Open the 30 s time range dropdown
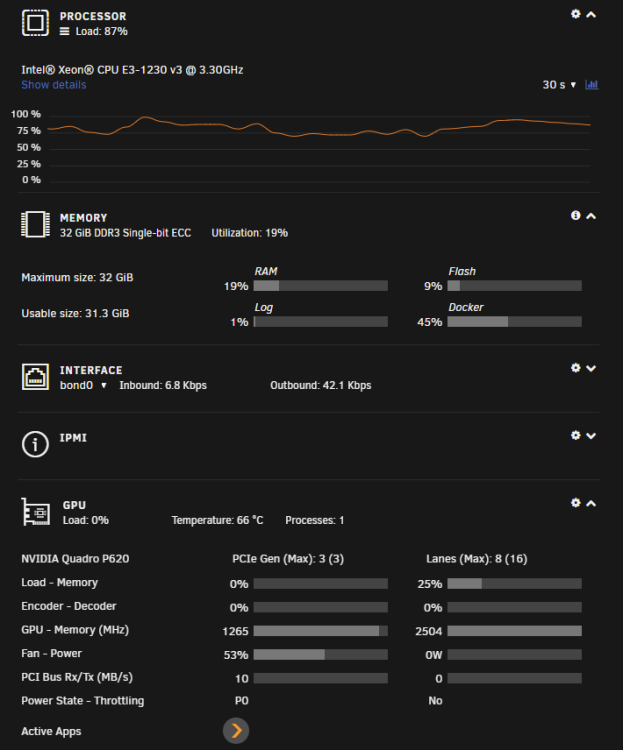 tap(559, 85)
